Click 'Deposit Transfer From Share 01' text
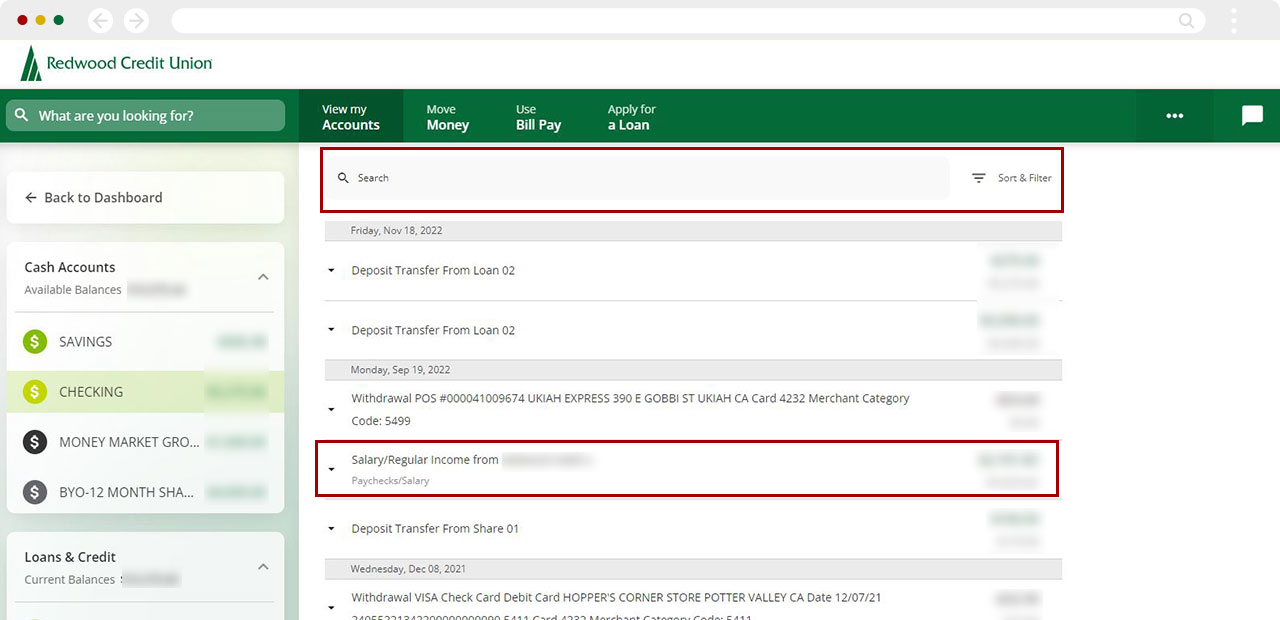Image resolution: width=1280 pixels, height=620 pixels. pyautogui.click(x=435, y=528)
